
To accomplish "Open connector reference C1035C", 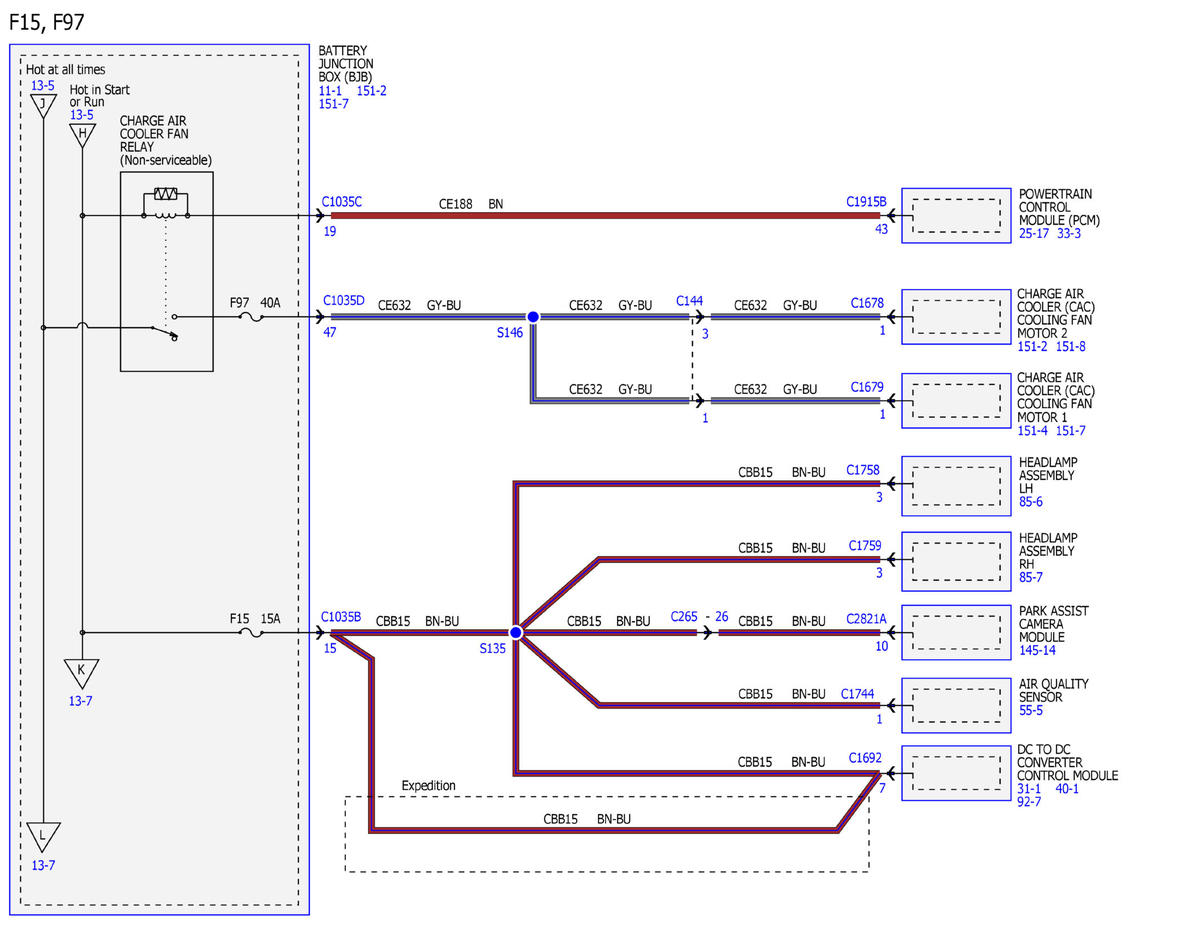I will tap(342, 202).
